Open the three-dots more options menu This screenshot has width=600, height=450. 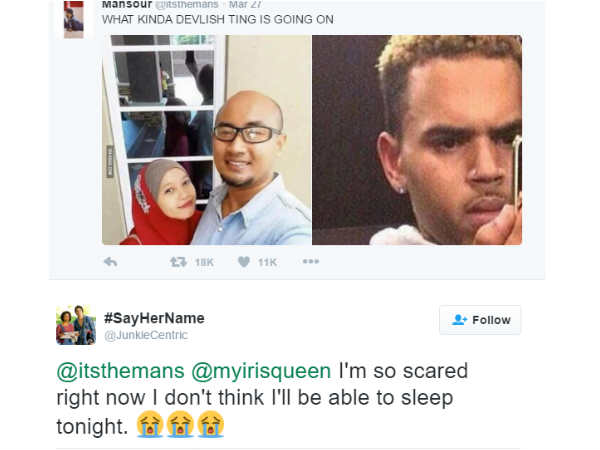tap(310, 261)
